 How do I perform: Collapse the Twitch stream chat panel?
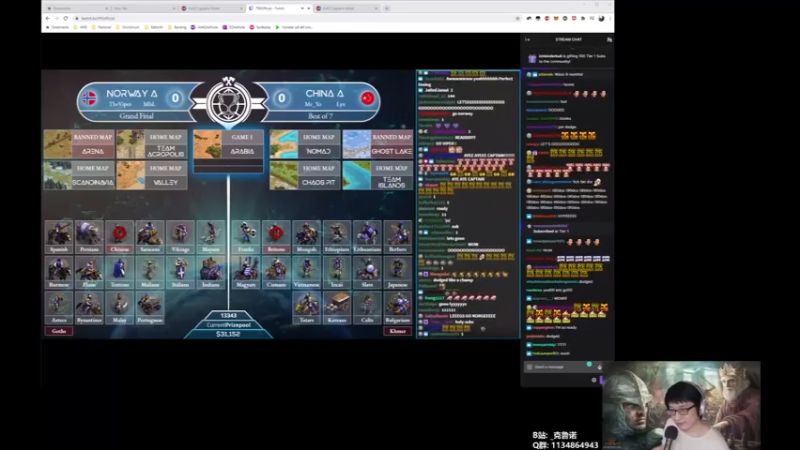pyautogui.click(x=527, y=39)
